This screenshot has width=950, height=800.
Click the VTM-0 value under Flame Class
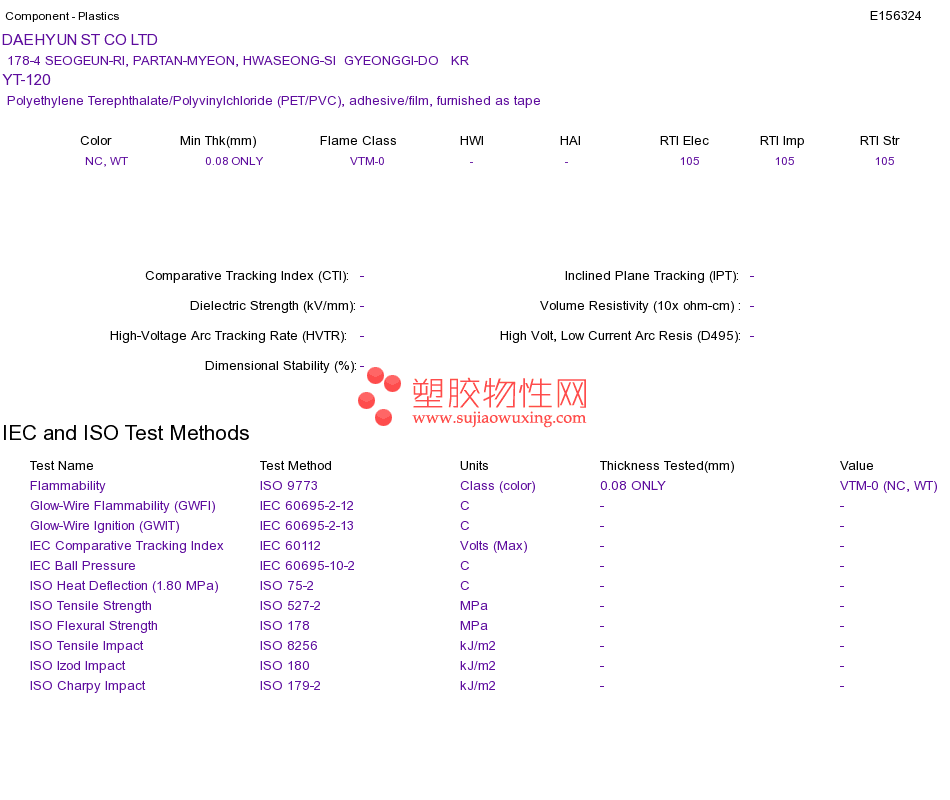click(367, 161)
